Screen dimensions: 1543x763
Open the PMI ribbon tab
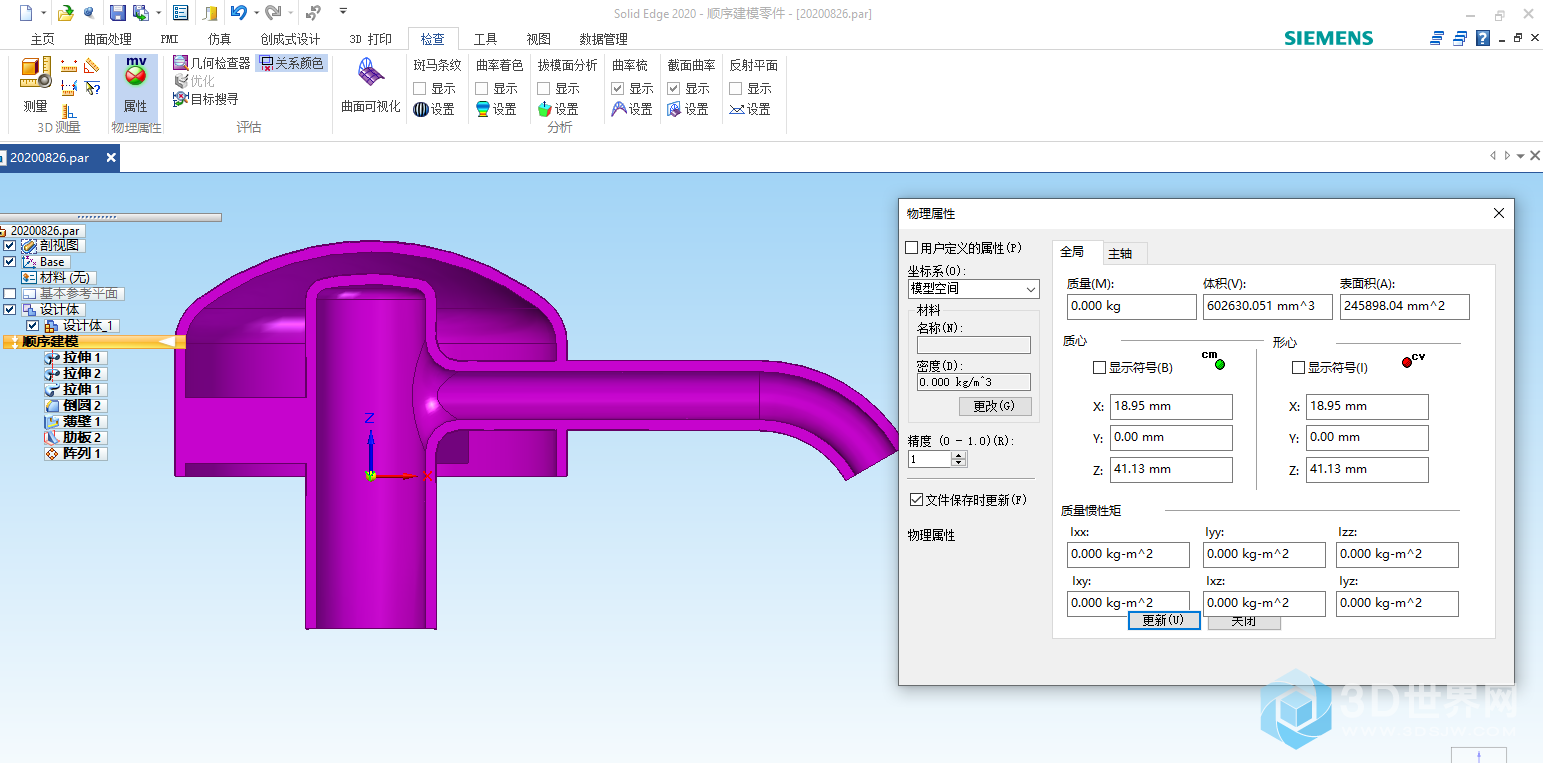[x=169, y=39]
